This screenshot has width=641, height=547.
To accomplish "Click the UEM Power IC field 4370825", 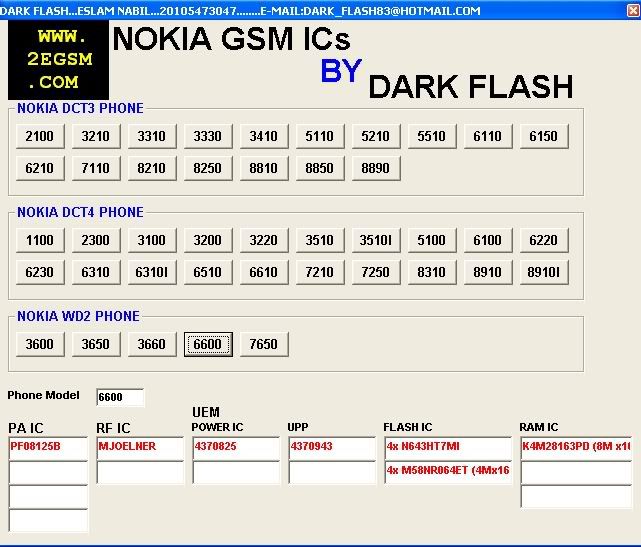I will tap(236, 448).
